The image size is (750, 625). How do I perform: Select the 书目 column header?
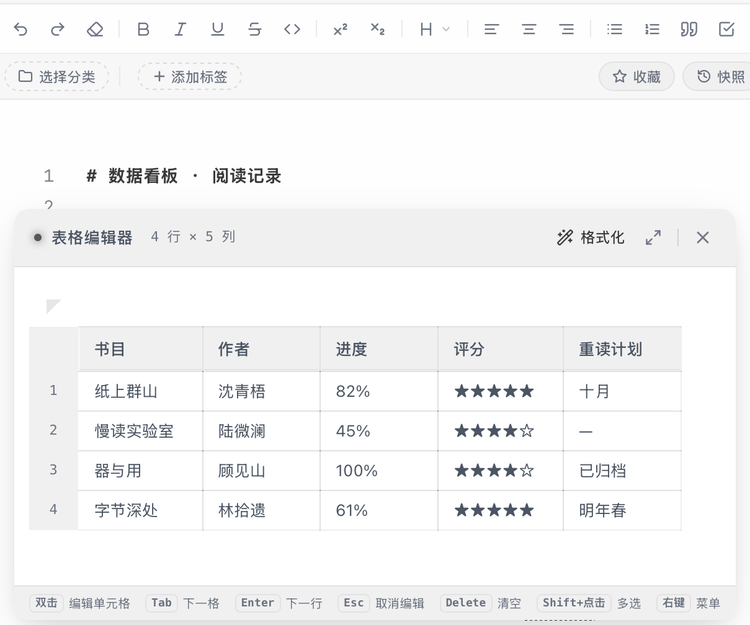click(x=140, y=349)
